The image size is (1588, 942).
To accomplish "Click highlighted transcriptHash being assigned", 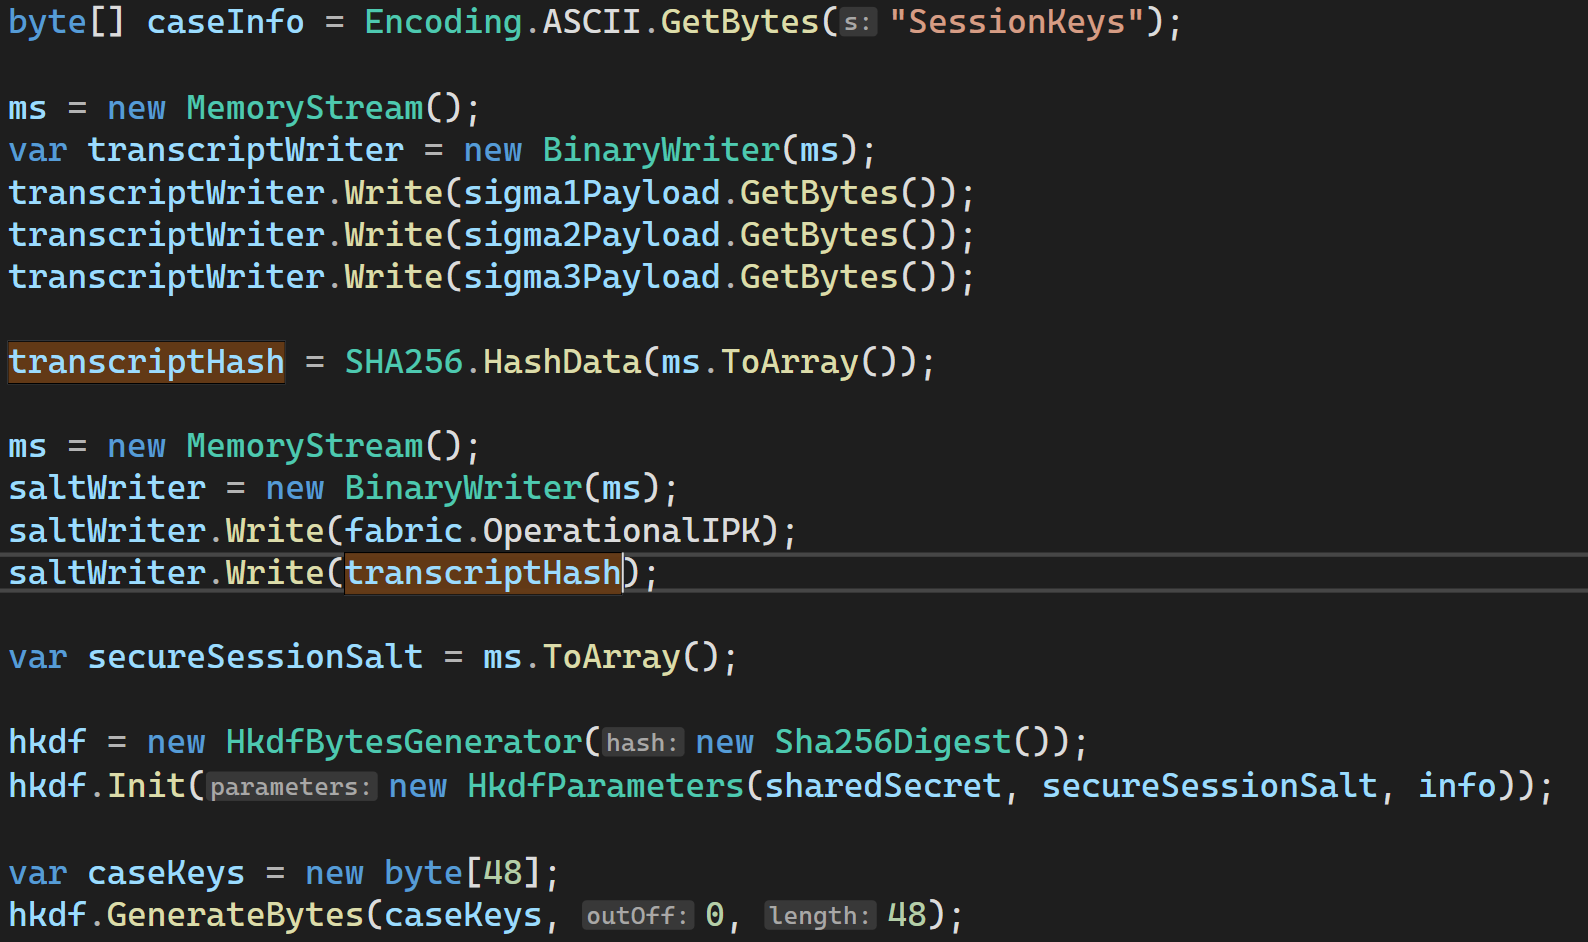I will [146, 362].
